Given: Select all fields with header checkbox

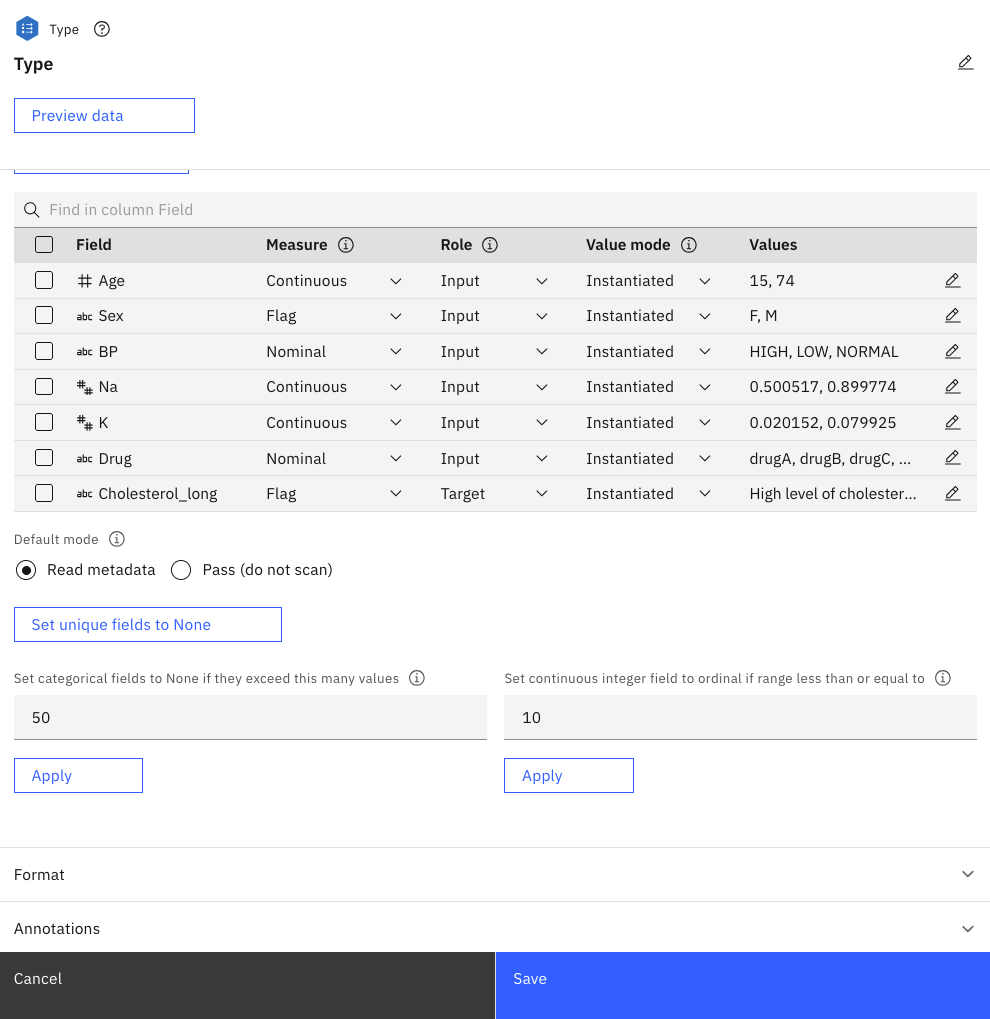Looking at the screenshot, I should (x=44, y=245).
